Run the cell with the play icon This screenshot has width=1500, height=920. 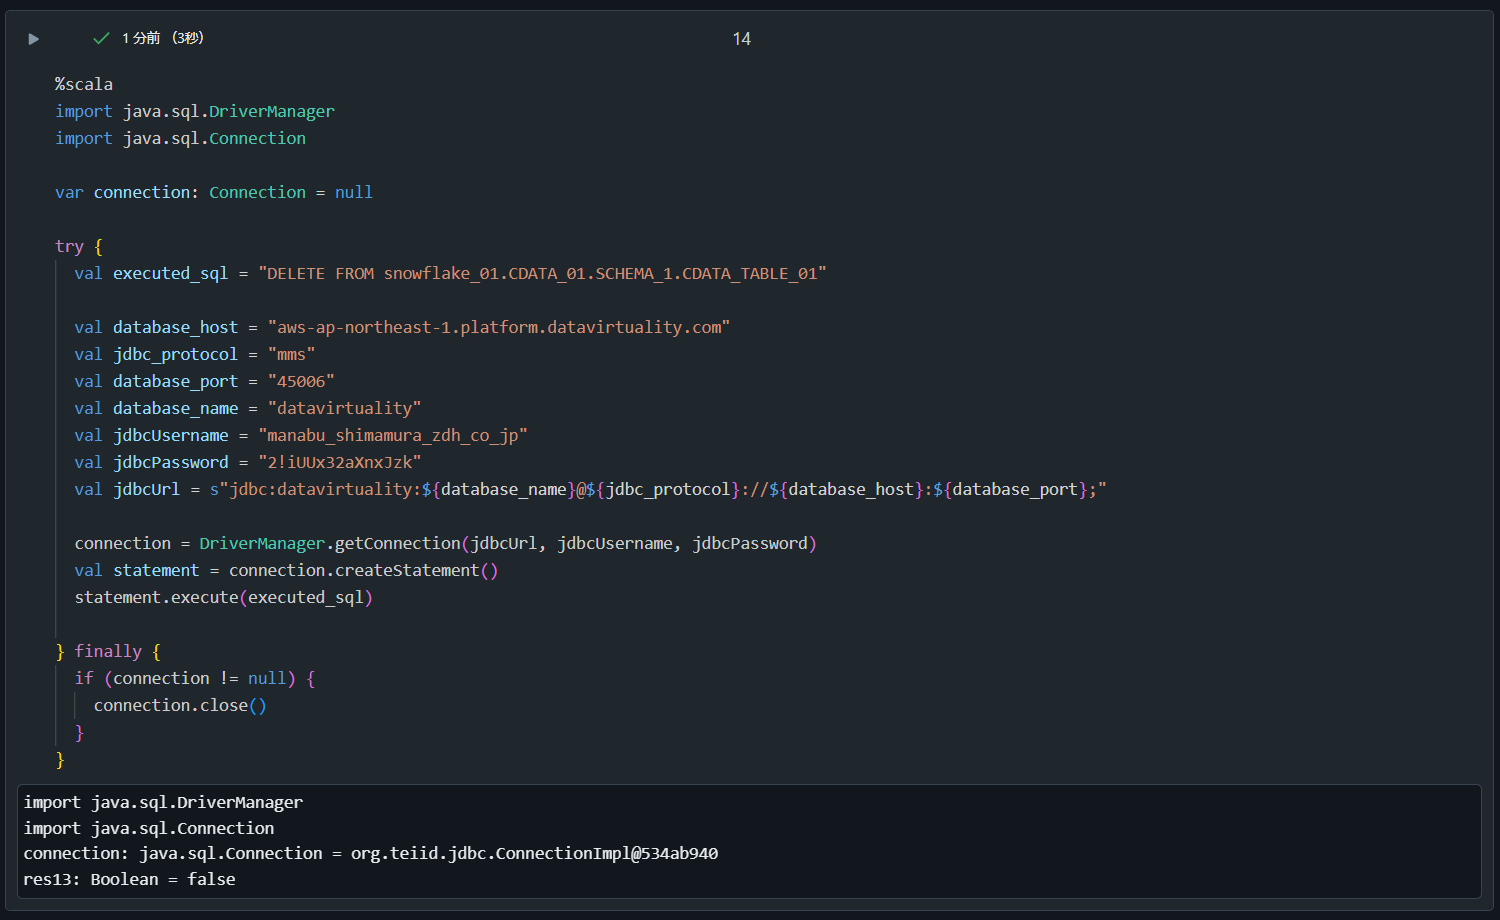[33, 39]
